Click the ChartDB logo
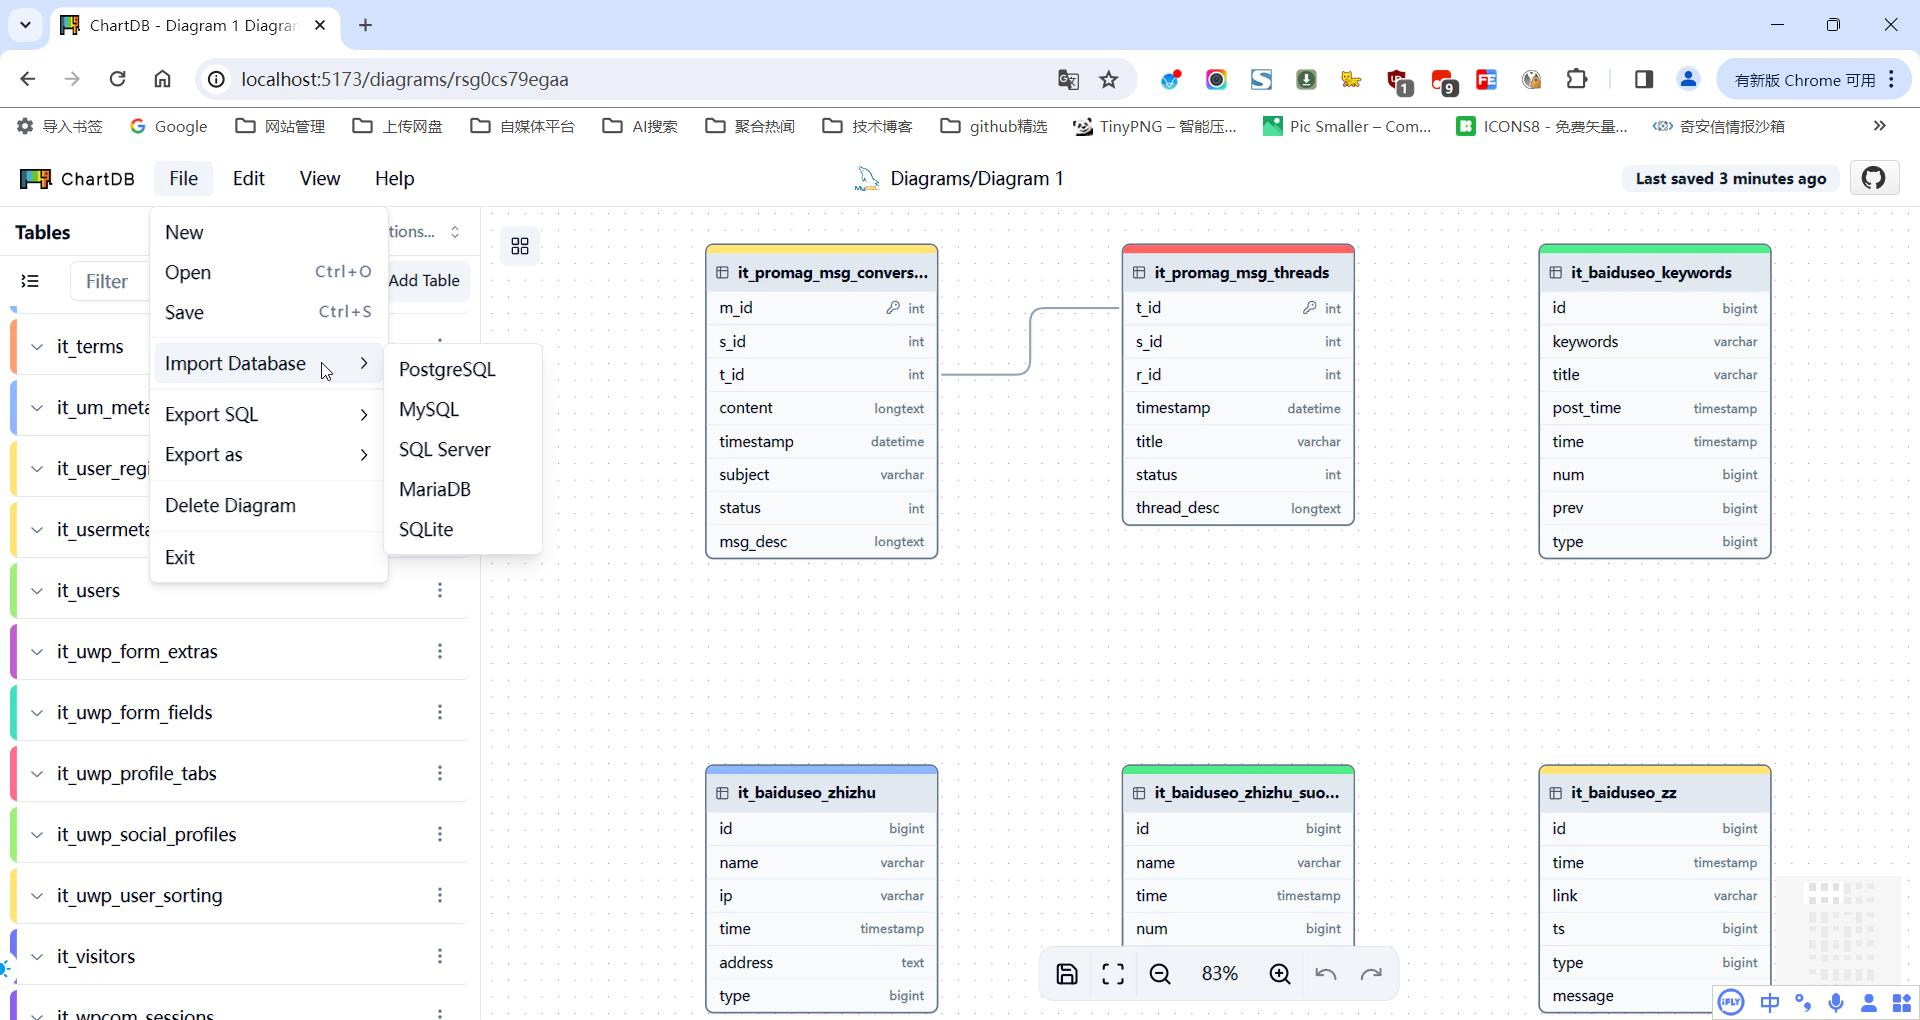This screenshot has height=1020, width=1920. pos(36,178)
